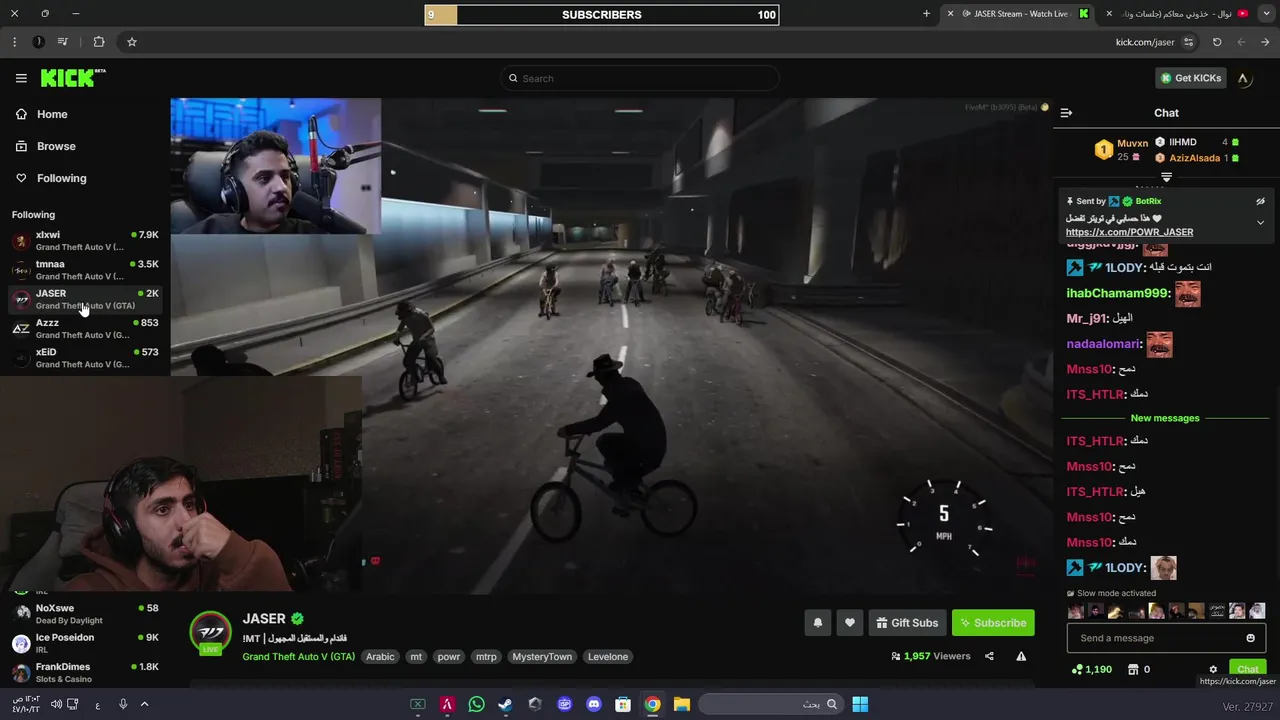
Task: Open Discord from taskbar
Action: click(x=594, y=704)
